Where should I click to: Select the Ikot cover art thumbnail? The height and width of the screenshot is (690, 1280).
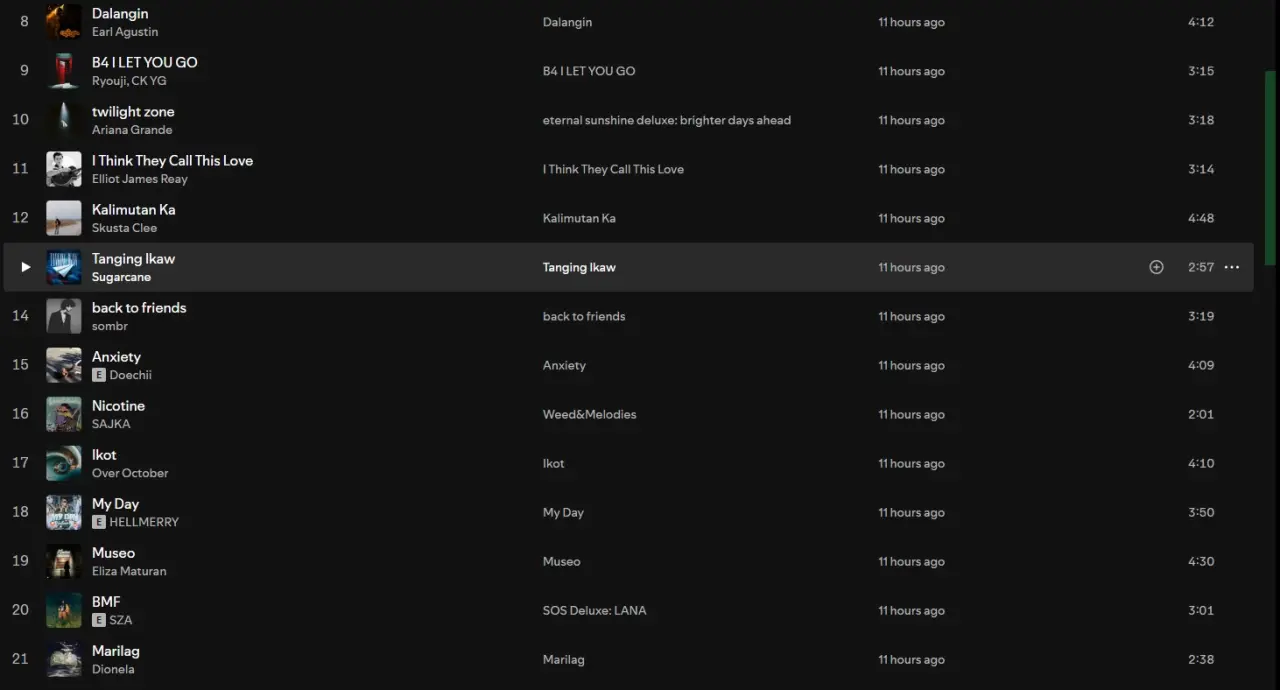pyautogui.click(x=64, y=463)
